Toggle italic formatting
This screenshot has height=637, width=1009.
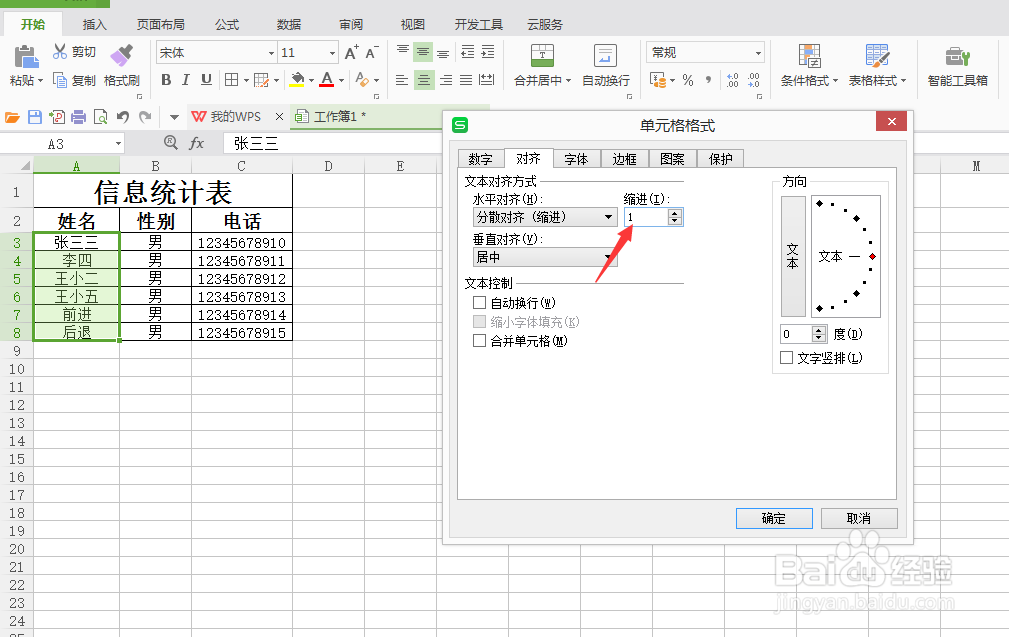pos(186,80)
